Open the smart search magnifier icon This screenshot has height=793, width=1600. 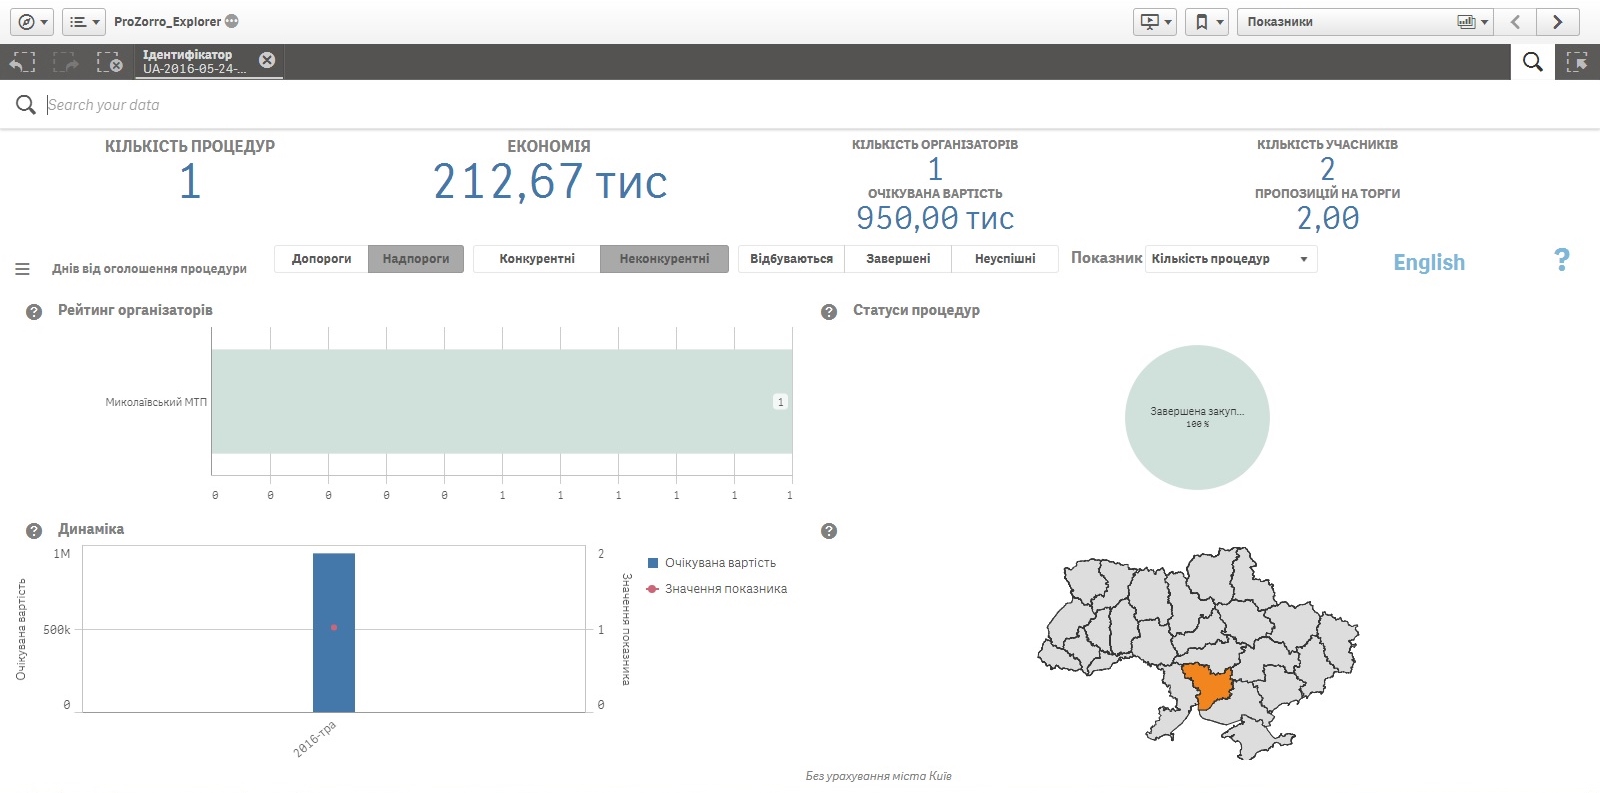pos(1532,62)
